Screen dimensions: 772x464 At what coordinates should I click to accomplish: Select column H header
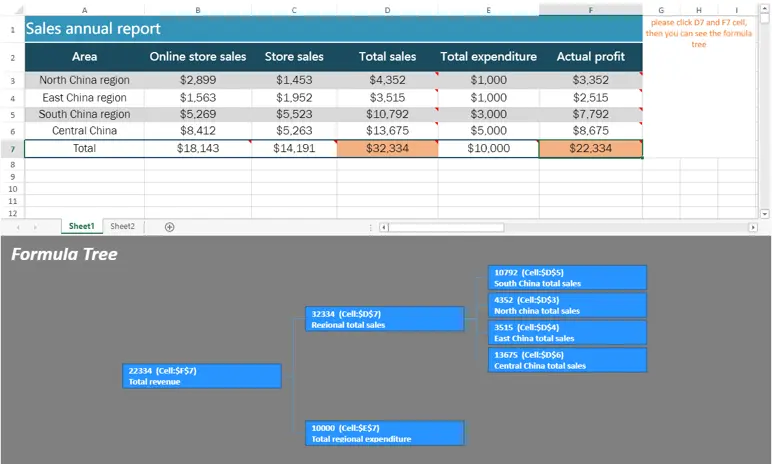coord(699,10)
